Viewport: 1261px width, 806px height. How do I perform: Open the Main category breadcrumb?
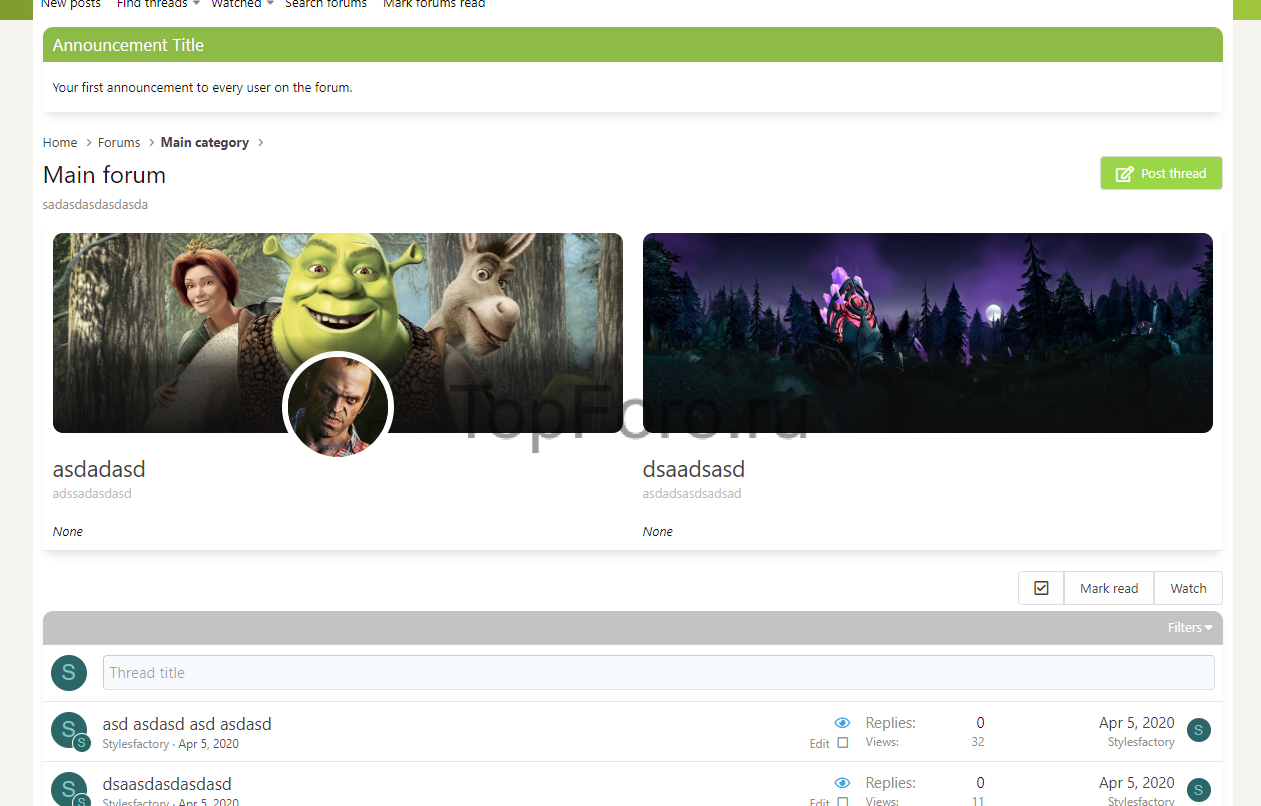coord(205,143)
